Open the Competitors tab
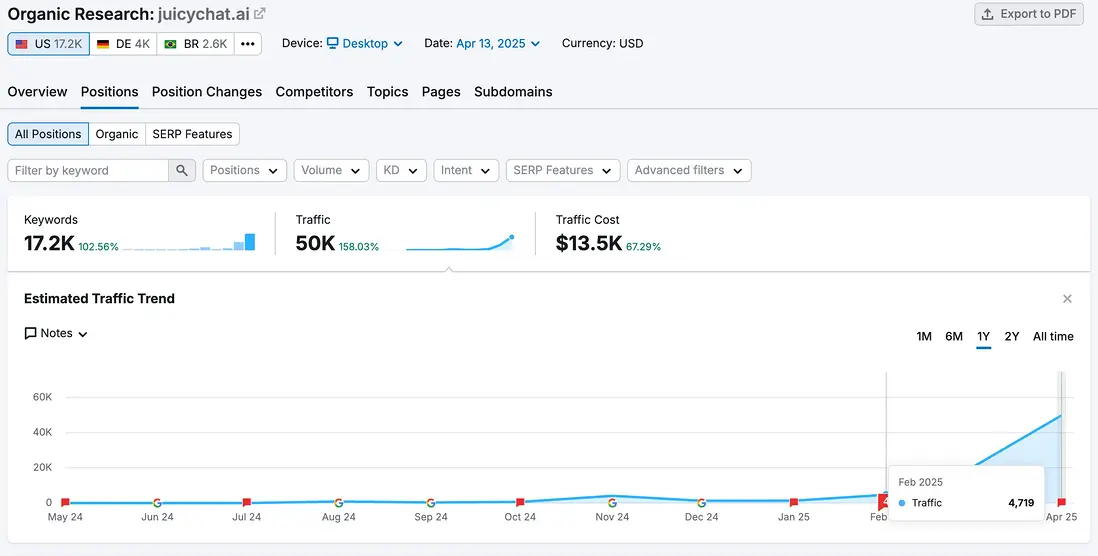Viewport: 1098px width, 556px height. click(314, 92)
